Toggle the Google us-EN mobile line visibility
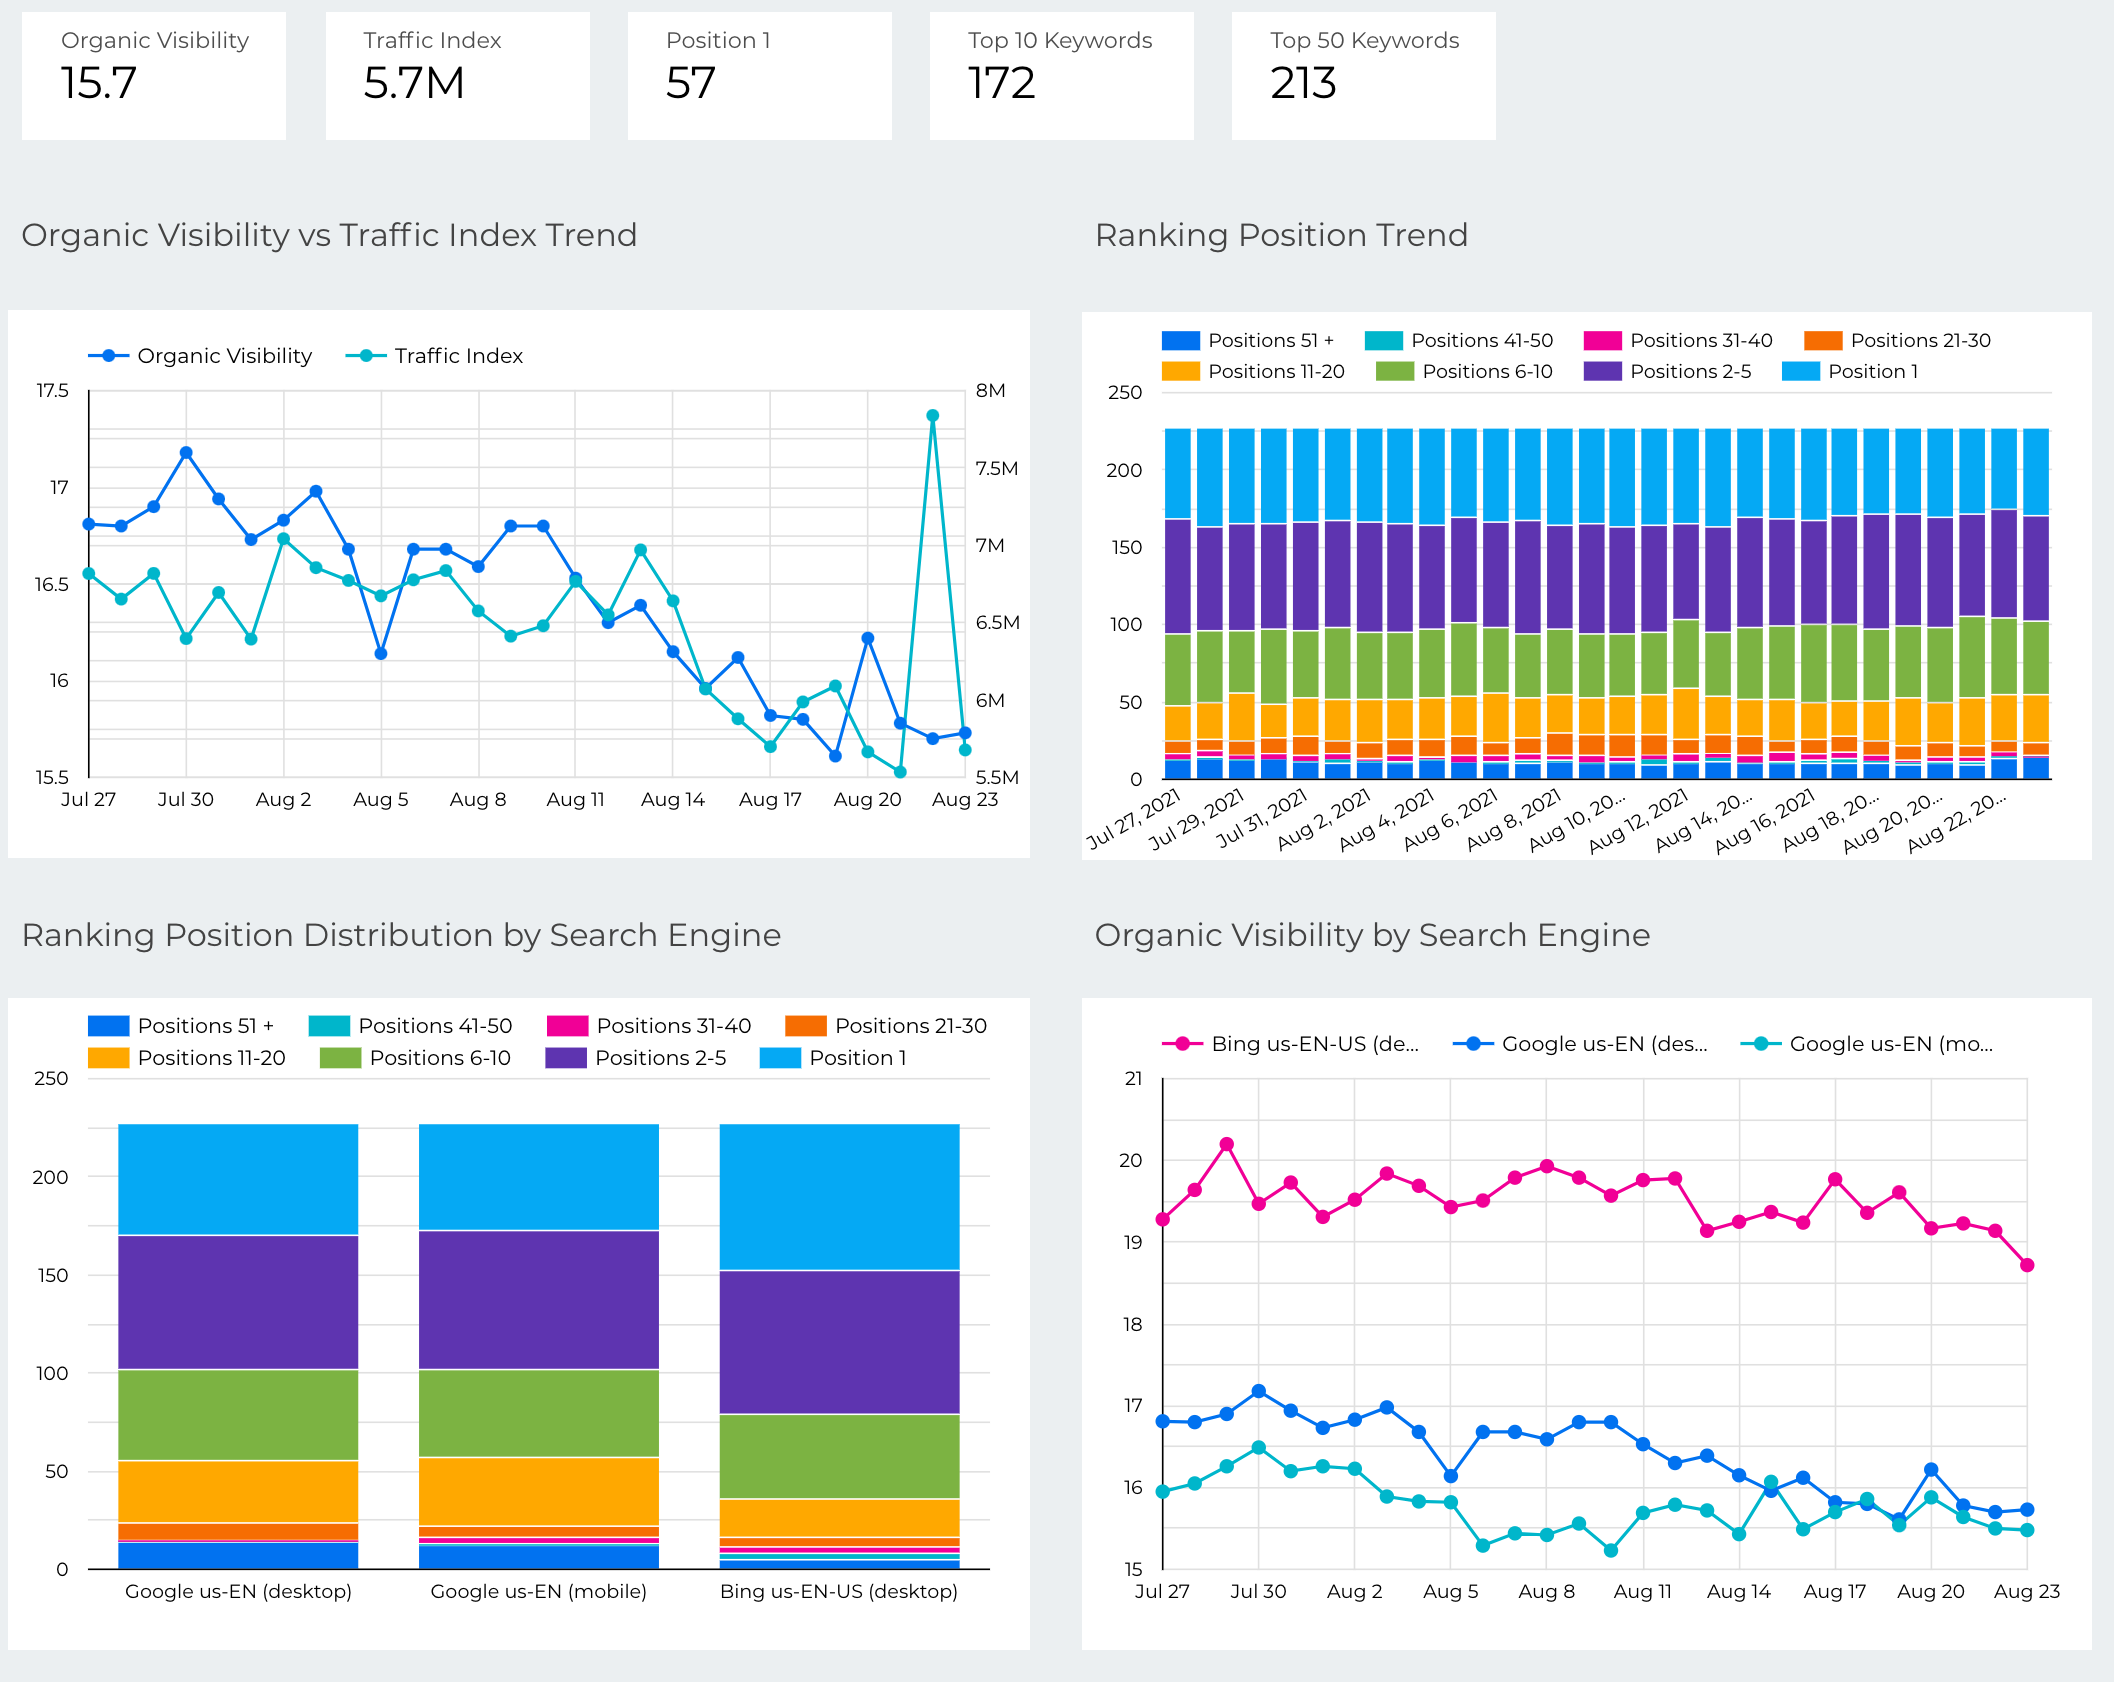 1760,1043
